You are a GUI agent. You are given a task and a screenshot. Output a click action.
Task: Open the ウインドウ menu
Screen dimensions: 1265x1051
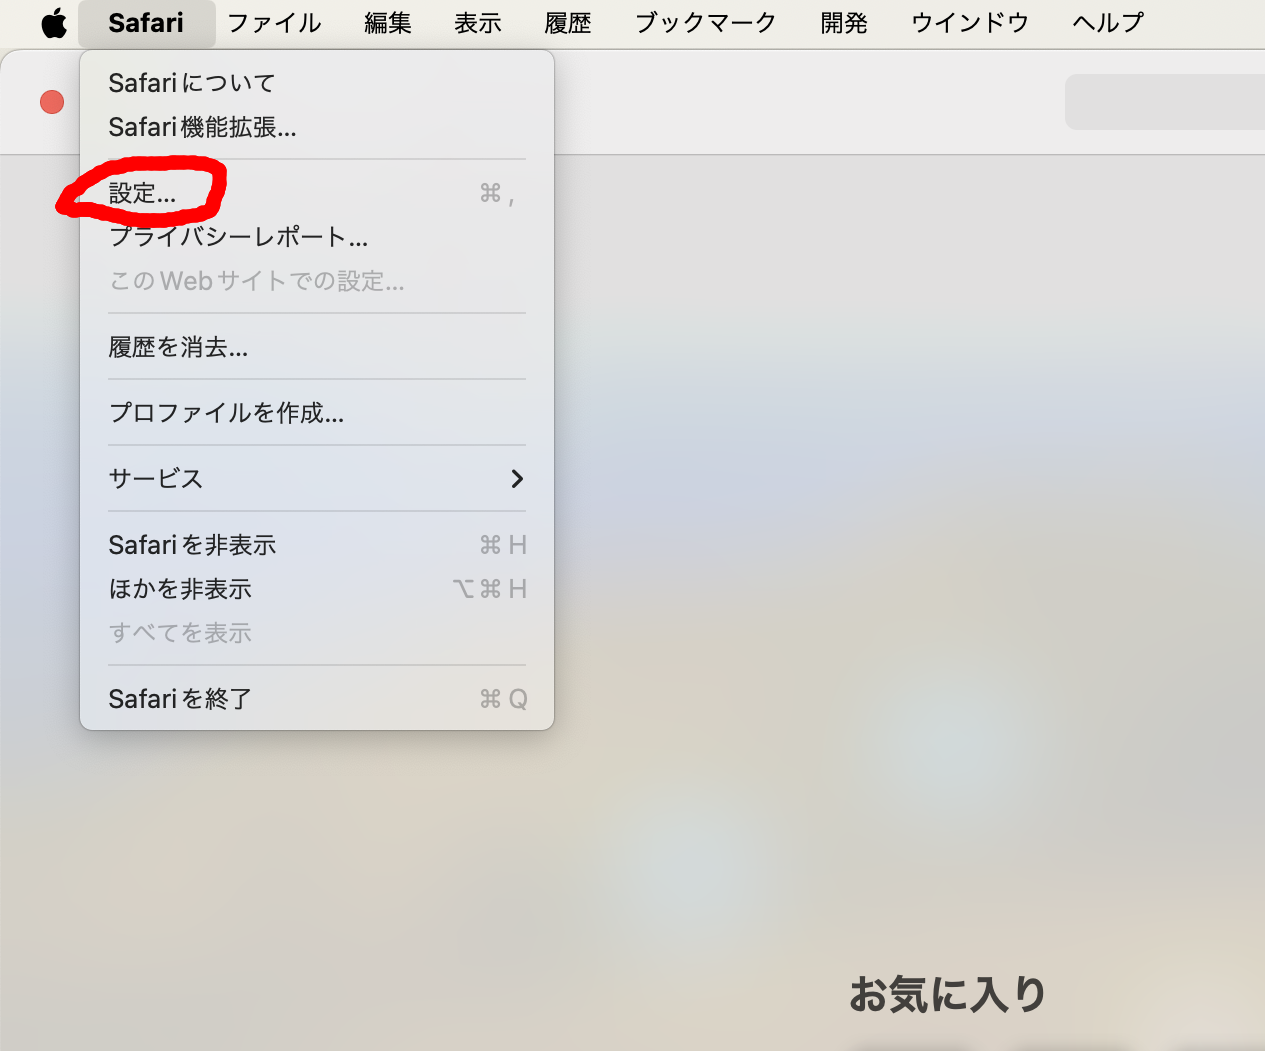[x=970, y=23]
